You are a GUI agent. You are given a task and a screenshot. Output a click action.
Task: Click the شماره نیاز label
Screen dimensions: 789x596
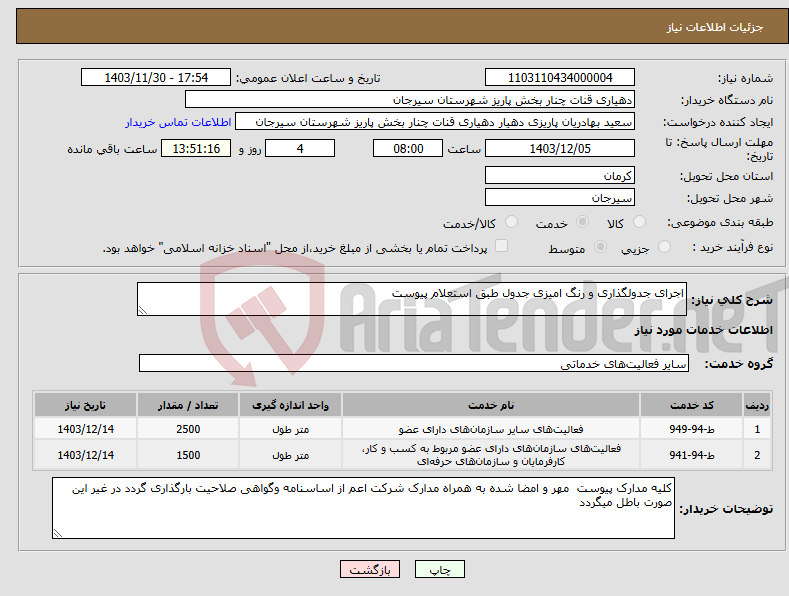coord(745,78)
